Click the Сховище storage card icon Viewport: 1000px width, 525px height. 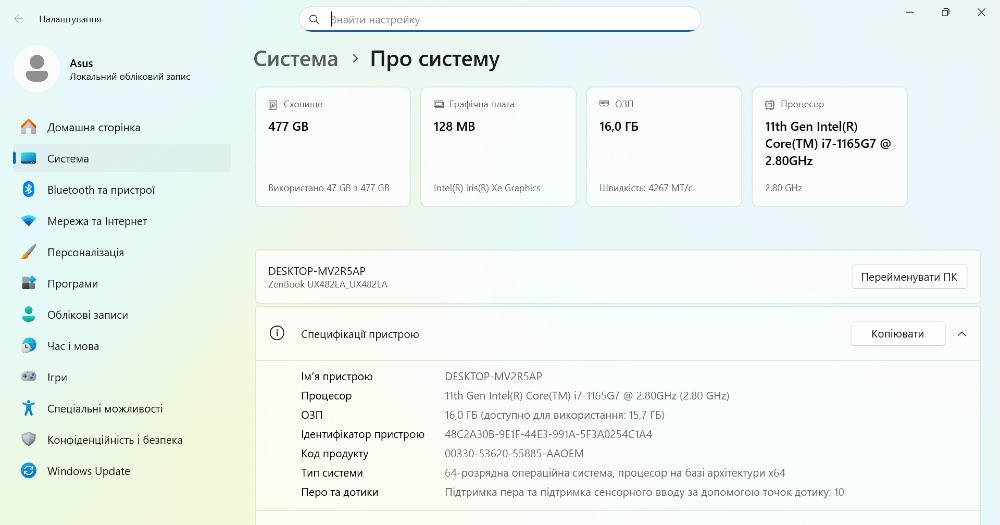273,104
